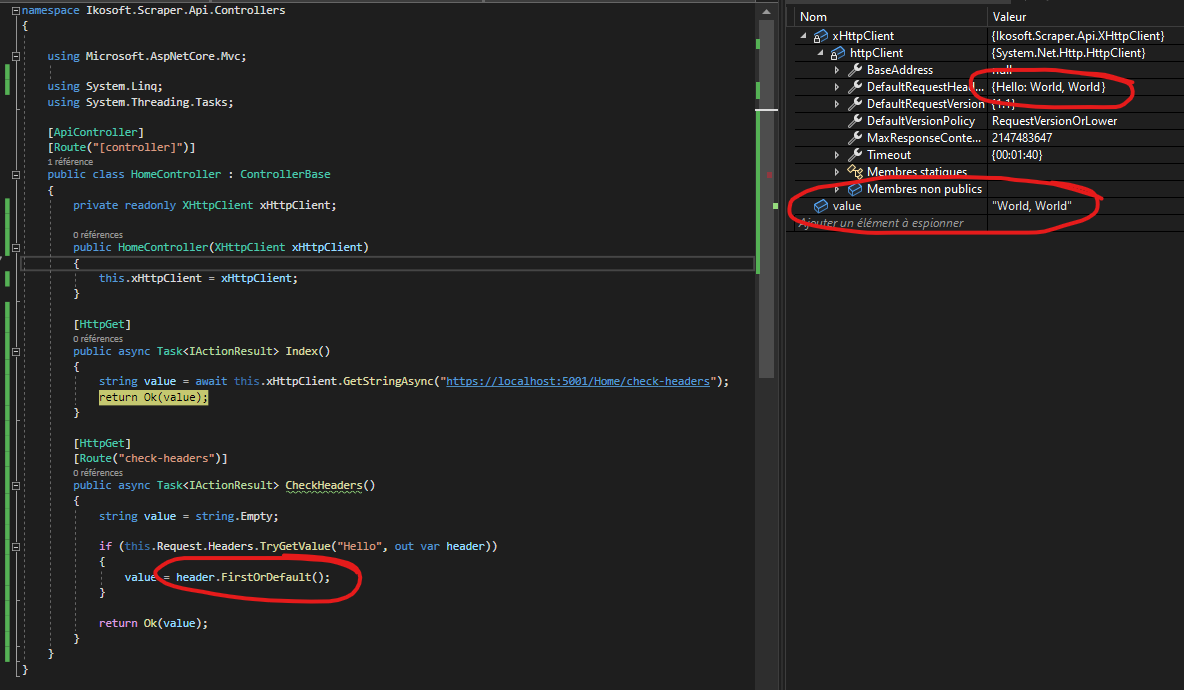Expand Membres non publics node

point(837,189)
